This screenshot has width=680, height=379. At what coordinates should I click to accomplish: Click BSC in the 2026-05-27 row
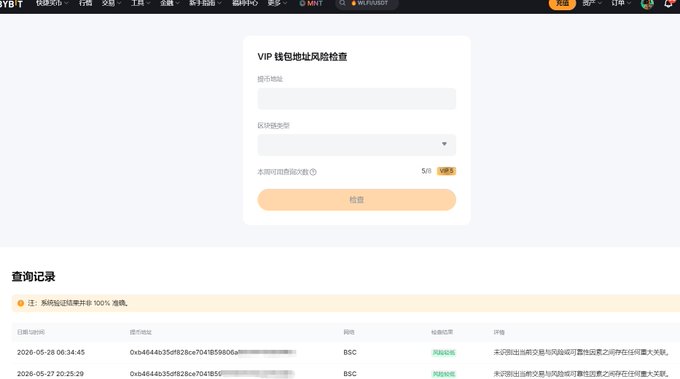coord(350,373)
